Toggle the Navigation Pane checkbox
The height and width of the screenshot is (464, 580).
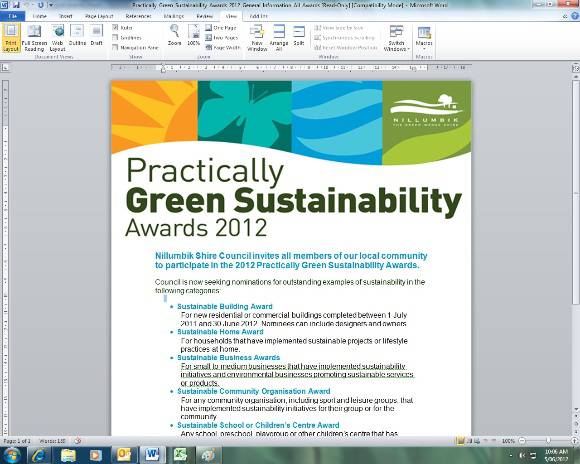(115, 47)
